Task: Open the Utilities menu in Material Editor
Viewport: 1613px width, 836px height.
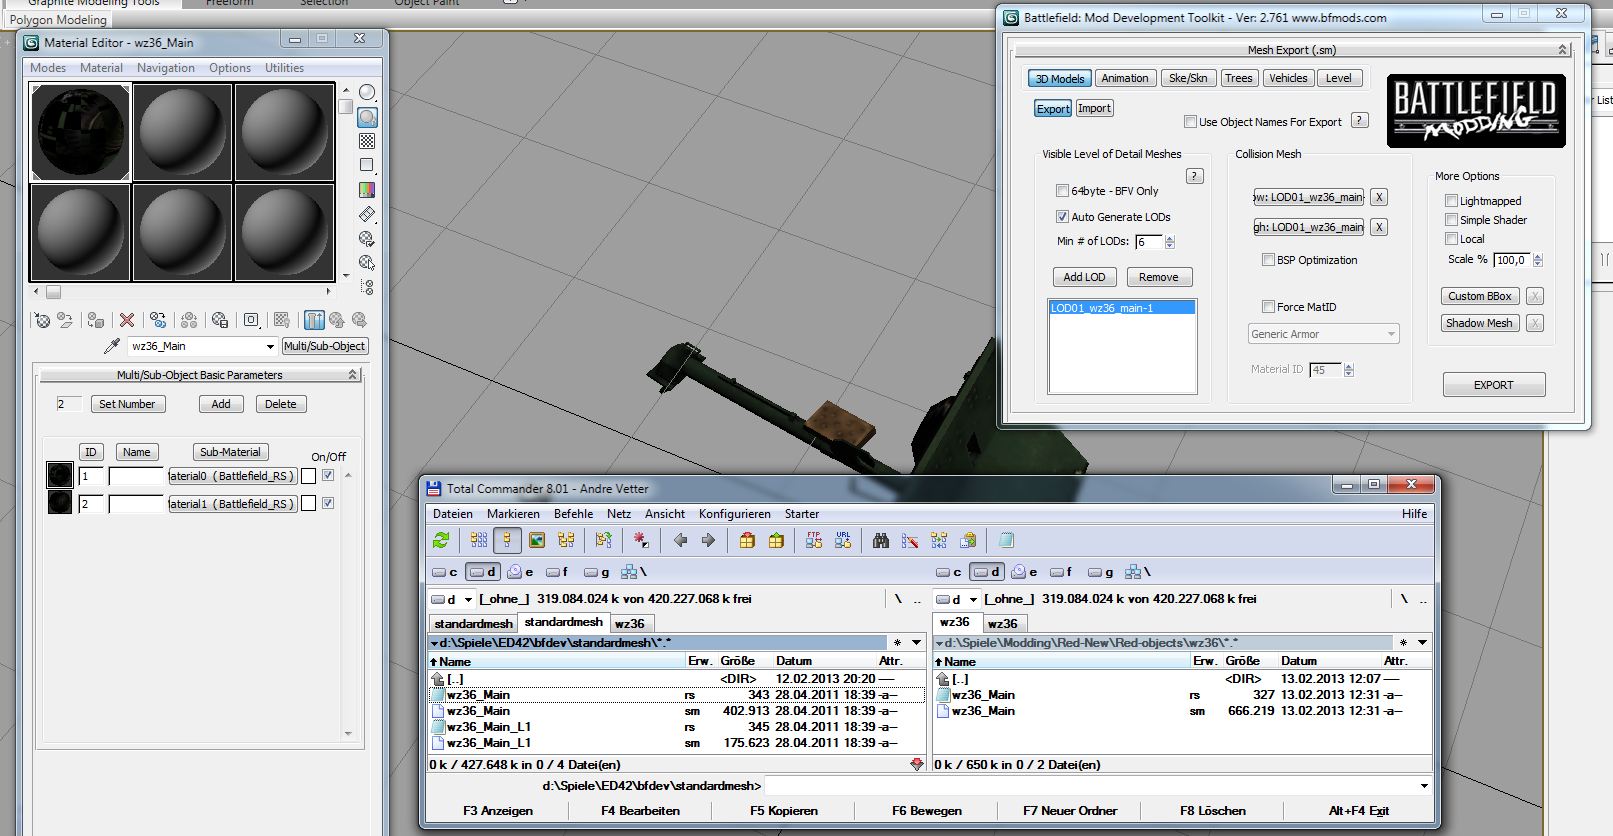Action: pos(284,68)
